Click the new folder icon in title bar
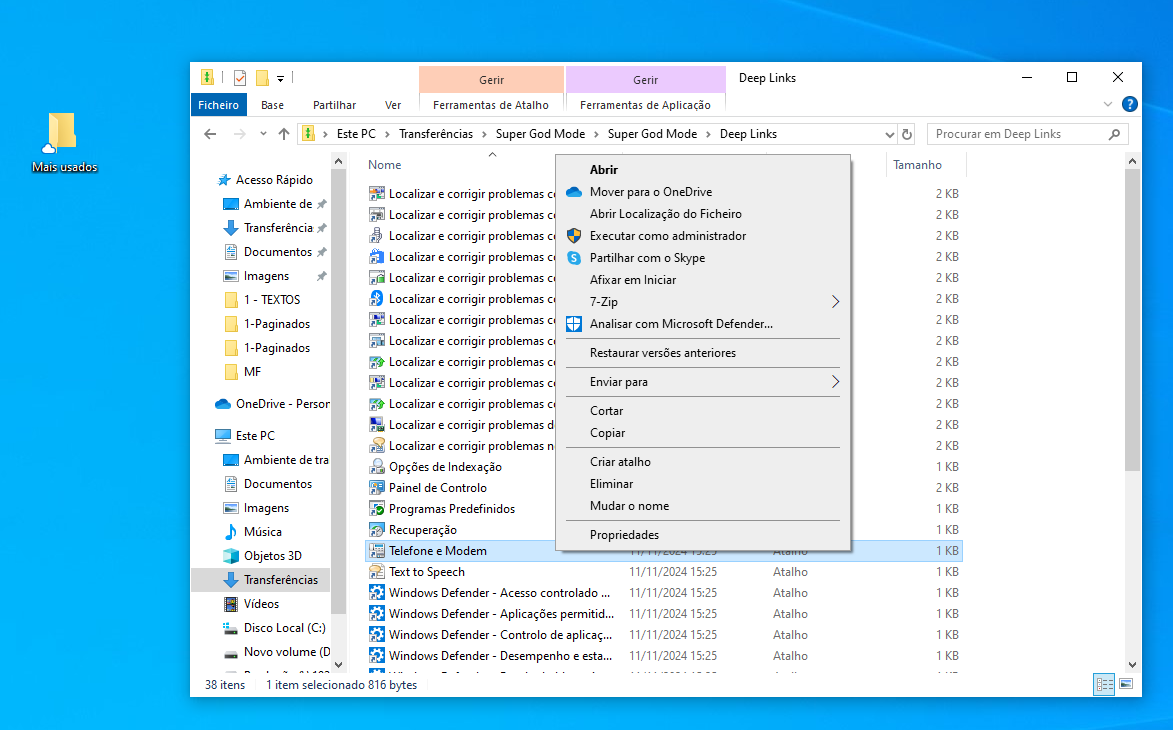Screen dimensions: 1173x730 [262, 78]
